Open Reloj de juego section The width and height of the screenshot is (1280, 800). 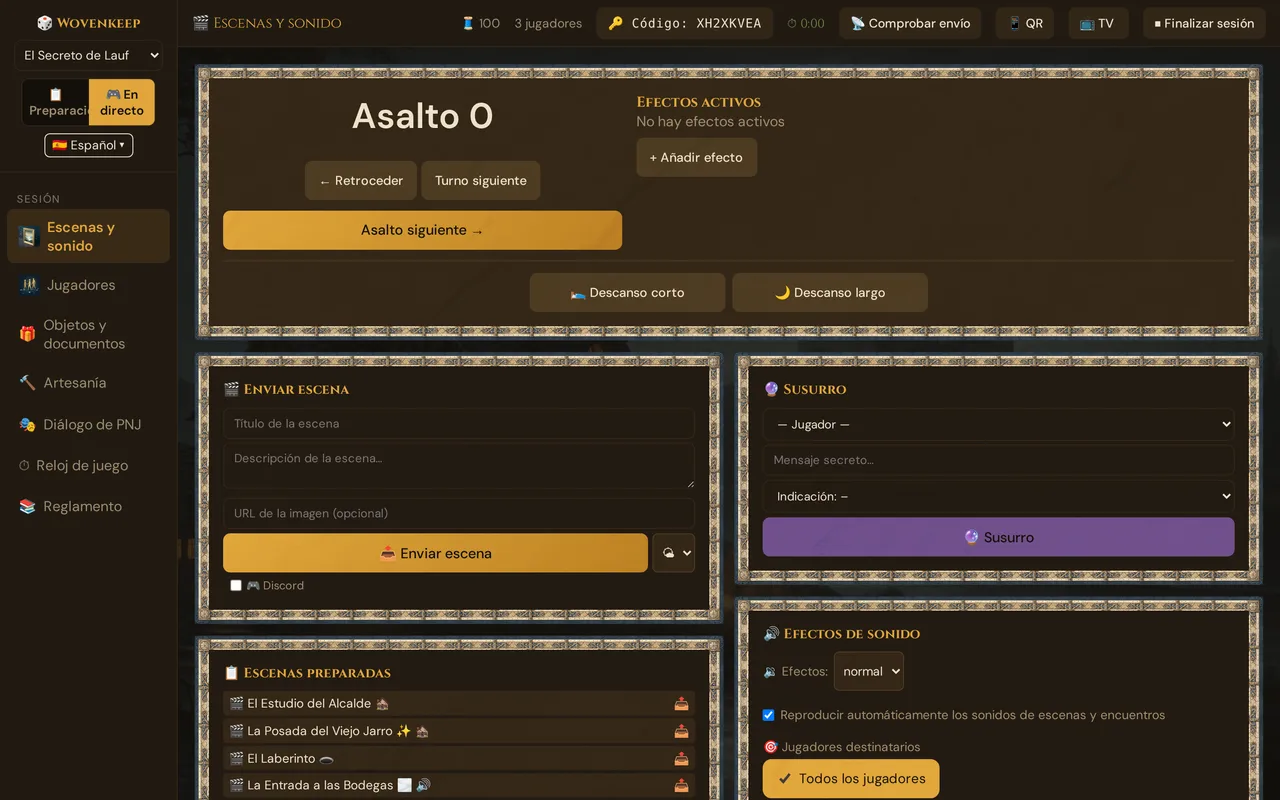click(88, 466)
